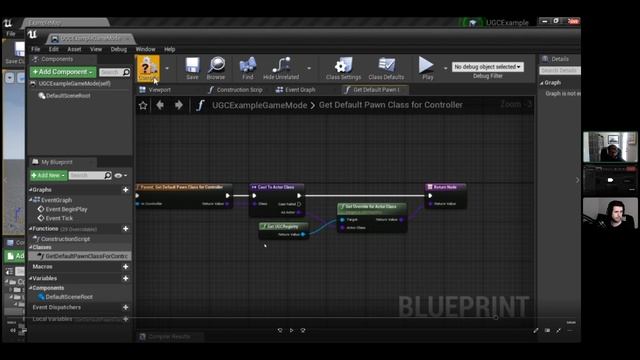Open the Help menu
This screenshot has height=360, width=640.
coord(169,49)
